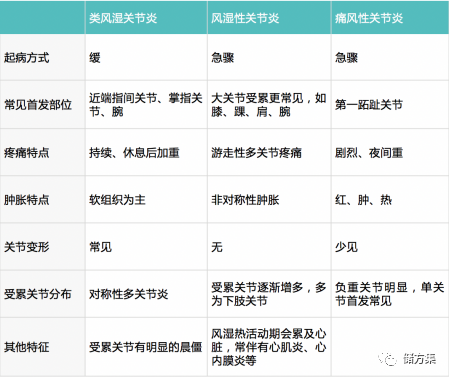The image size is (449, 378).
Task: Select the 肿胀特点 row label
Action: 26,200
